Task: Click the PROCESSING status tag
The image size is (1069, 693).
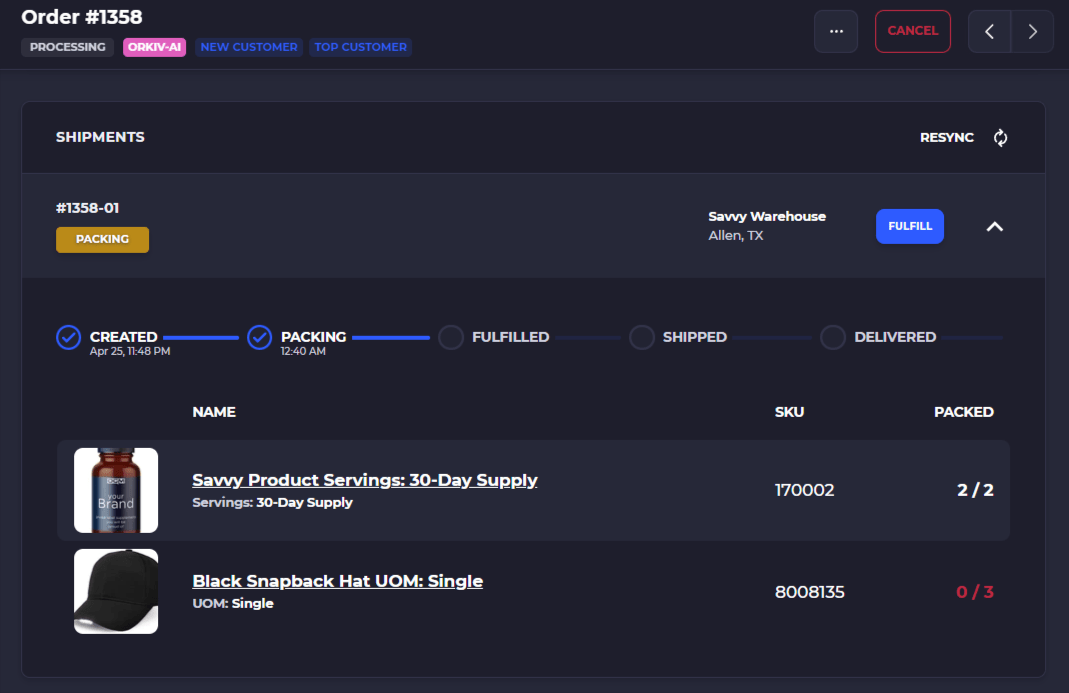Action: [67, 47]
